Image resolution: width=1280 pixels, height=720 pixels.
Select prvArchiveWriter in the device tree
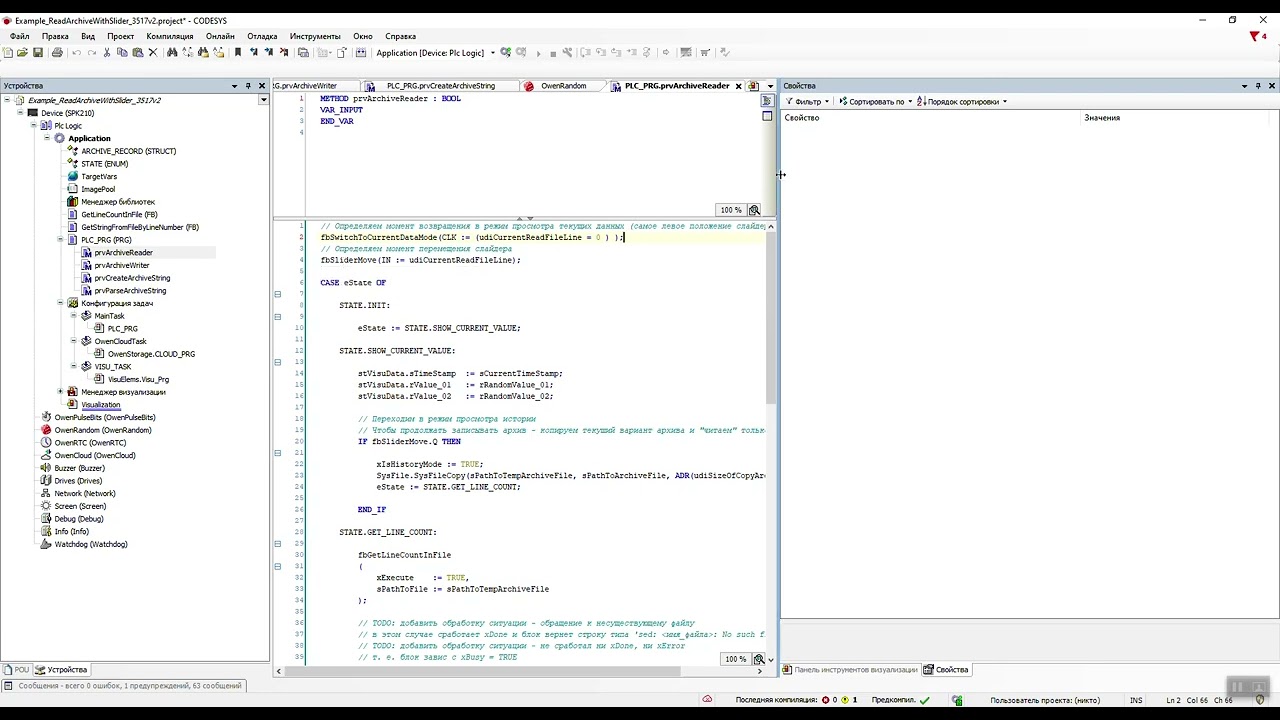coord(122,265)
